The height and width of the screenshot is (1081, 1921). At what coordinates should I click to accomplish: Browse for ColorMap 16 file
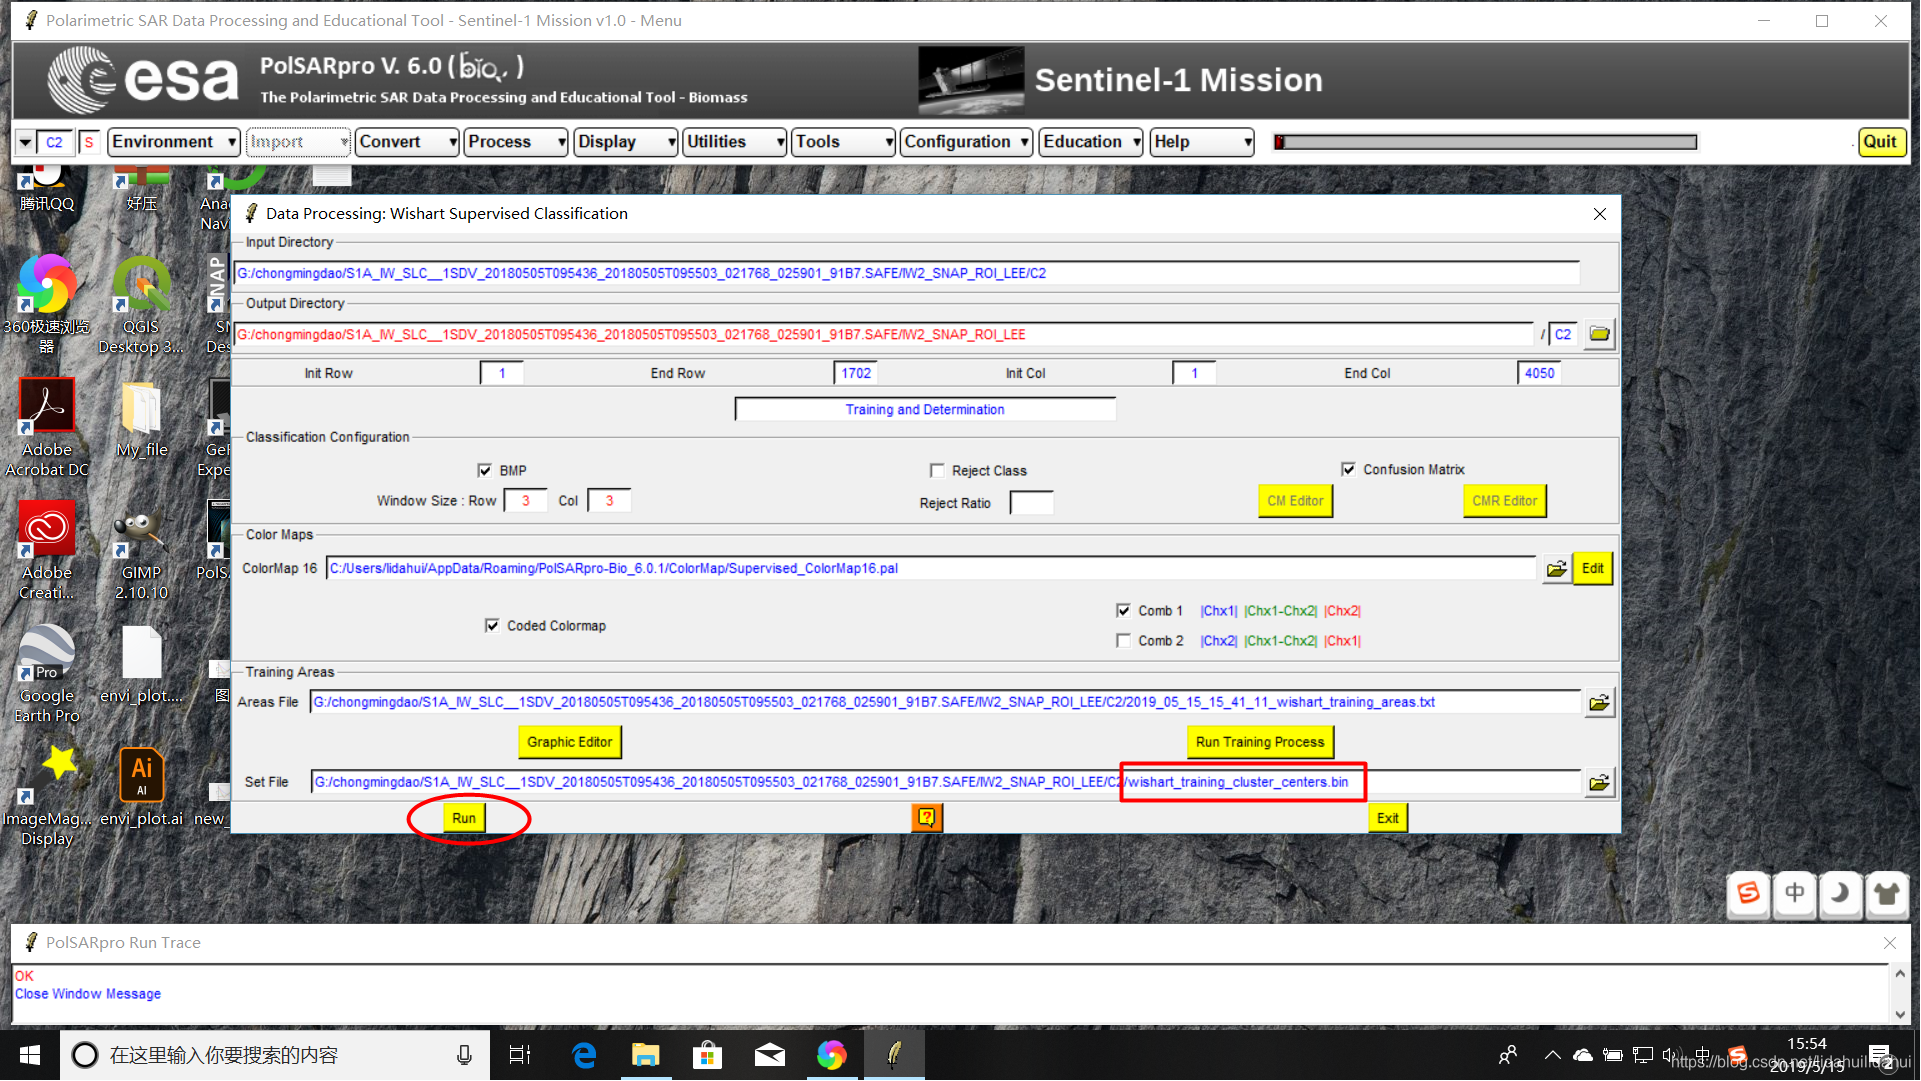click(x=1556, y=569)
